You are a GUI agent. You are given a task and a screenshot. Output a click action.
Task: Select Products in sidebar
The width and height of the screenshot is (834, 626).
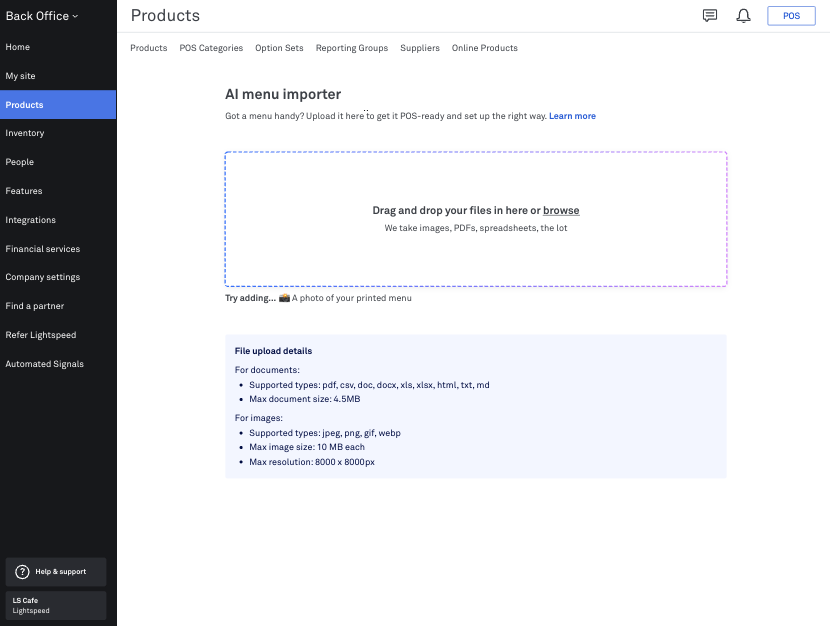coord(58,105)
